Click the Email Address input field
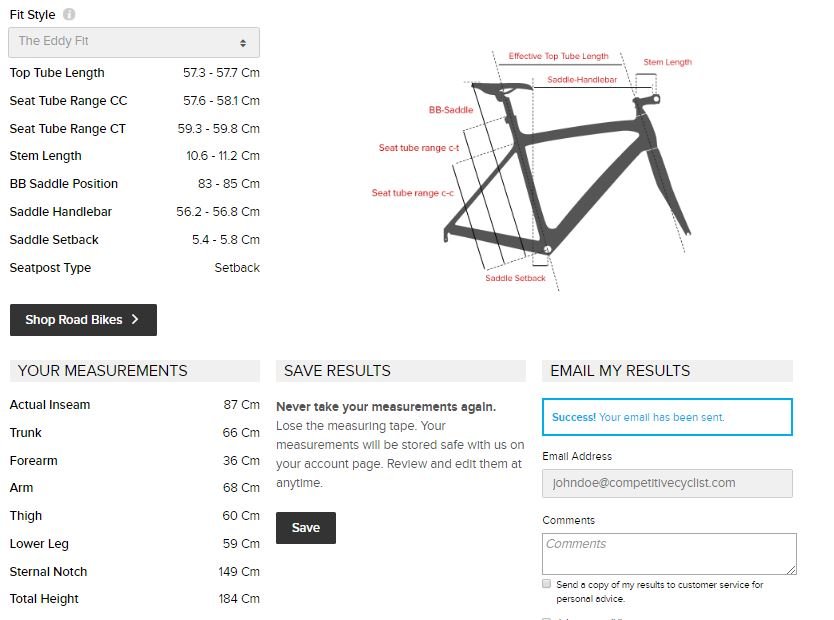The height and width of the screenshot is (620, 834). (667, 483)
